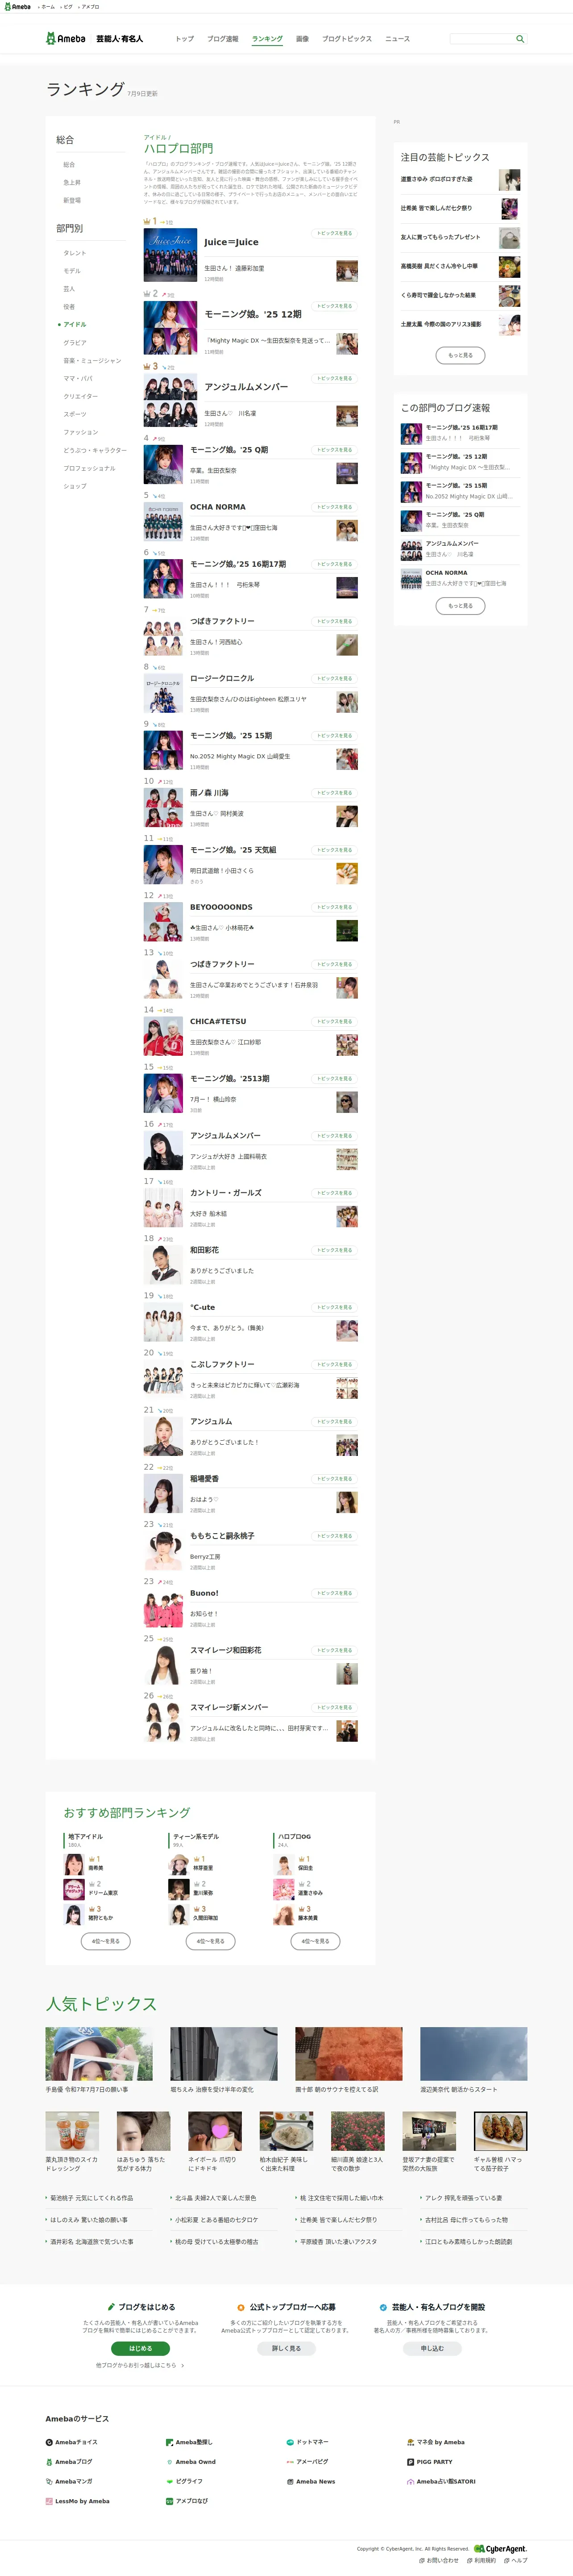This screenshot has width=573, height=2576.
Task: Click the Juice=Juice group thumbnail image
Action: [170, 255]
